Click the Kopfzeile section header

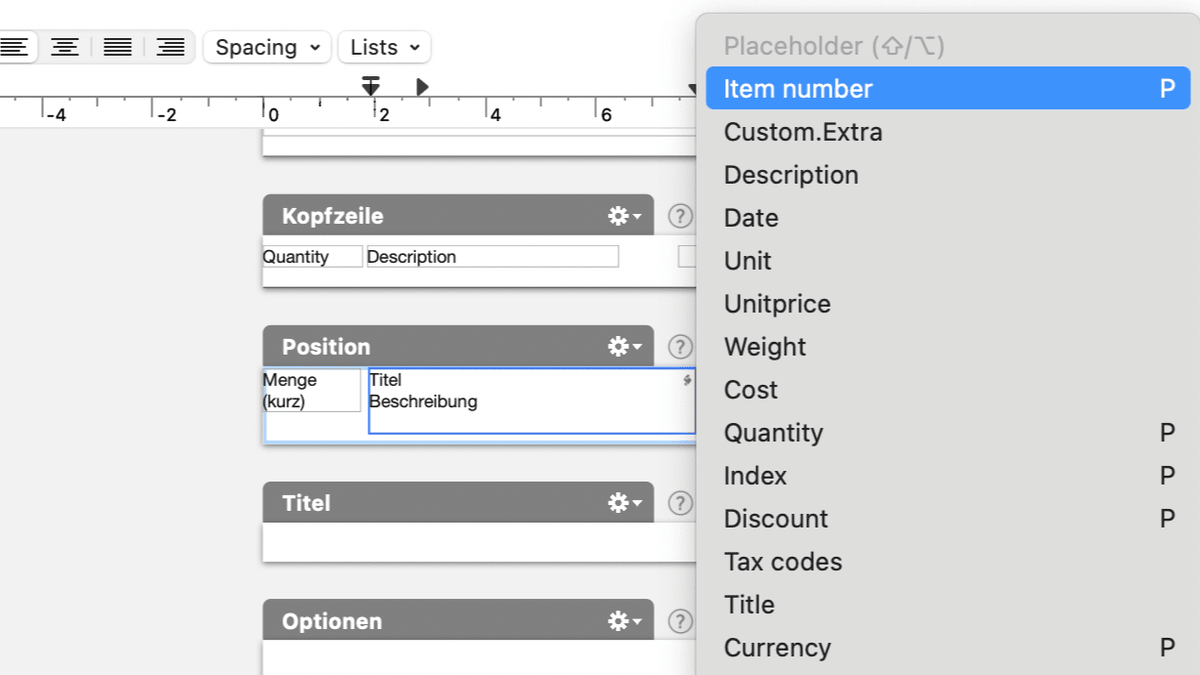(x=458, y=216)
